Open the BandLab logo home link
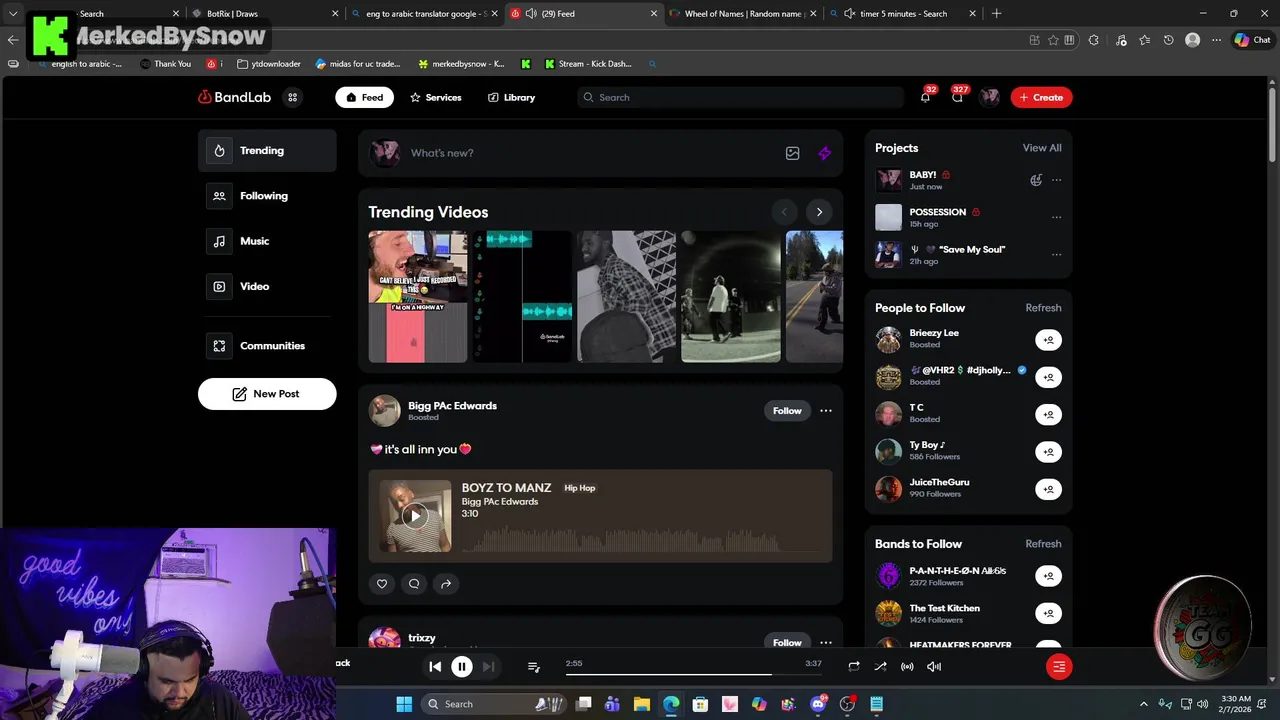This screenshot has height=720, width=1280. click(234, 97)
